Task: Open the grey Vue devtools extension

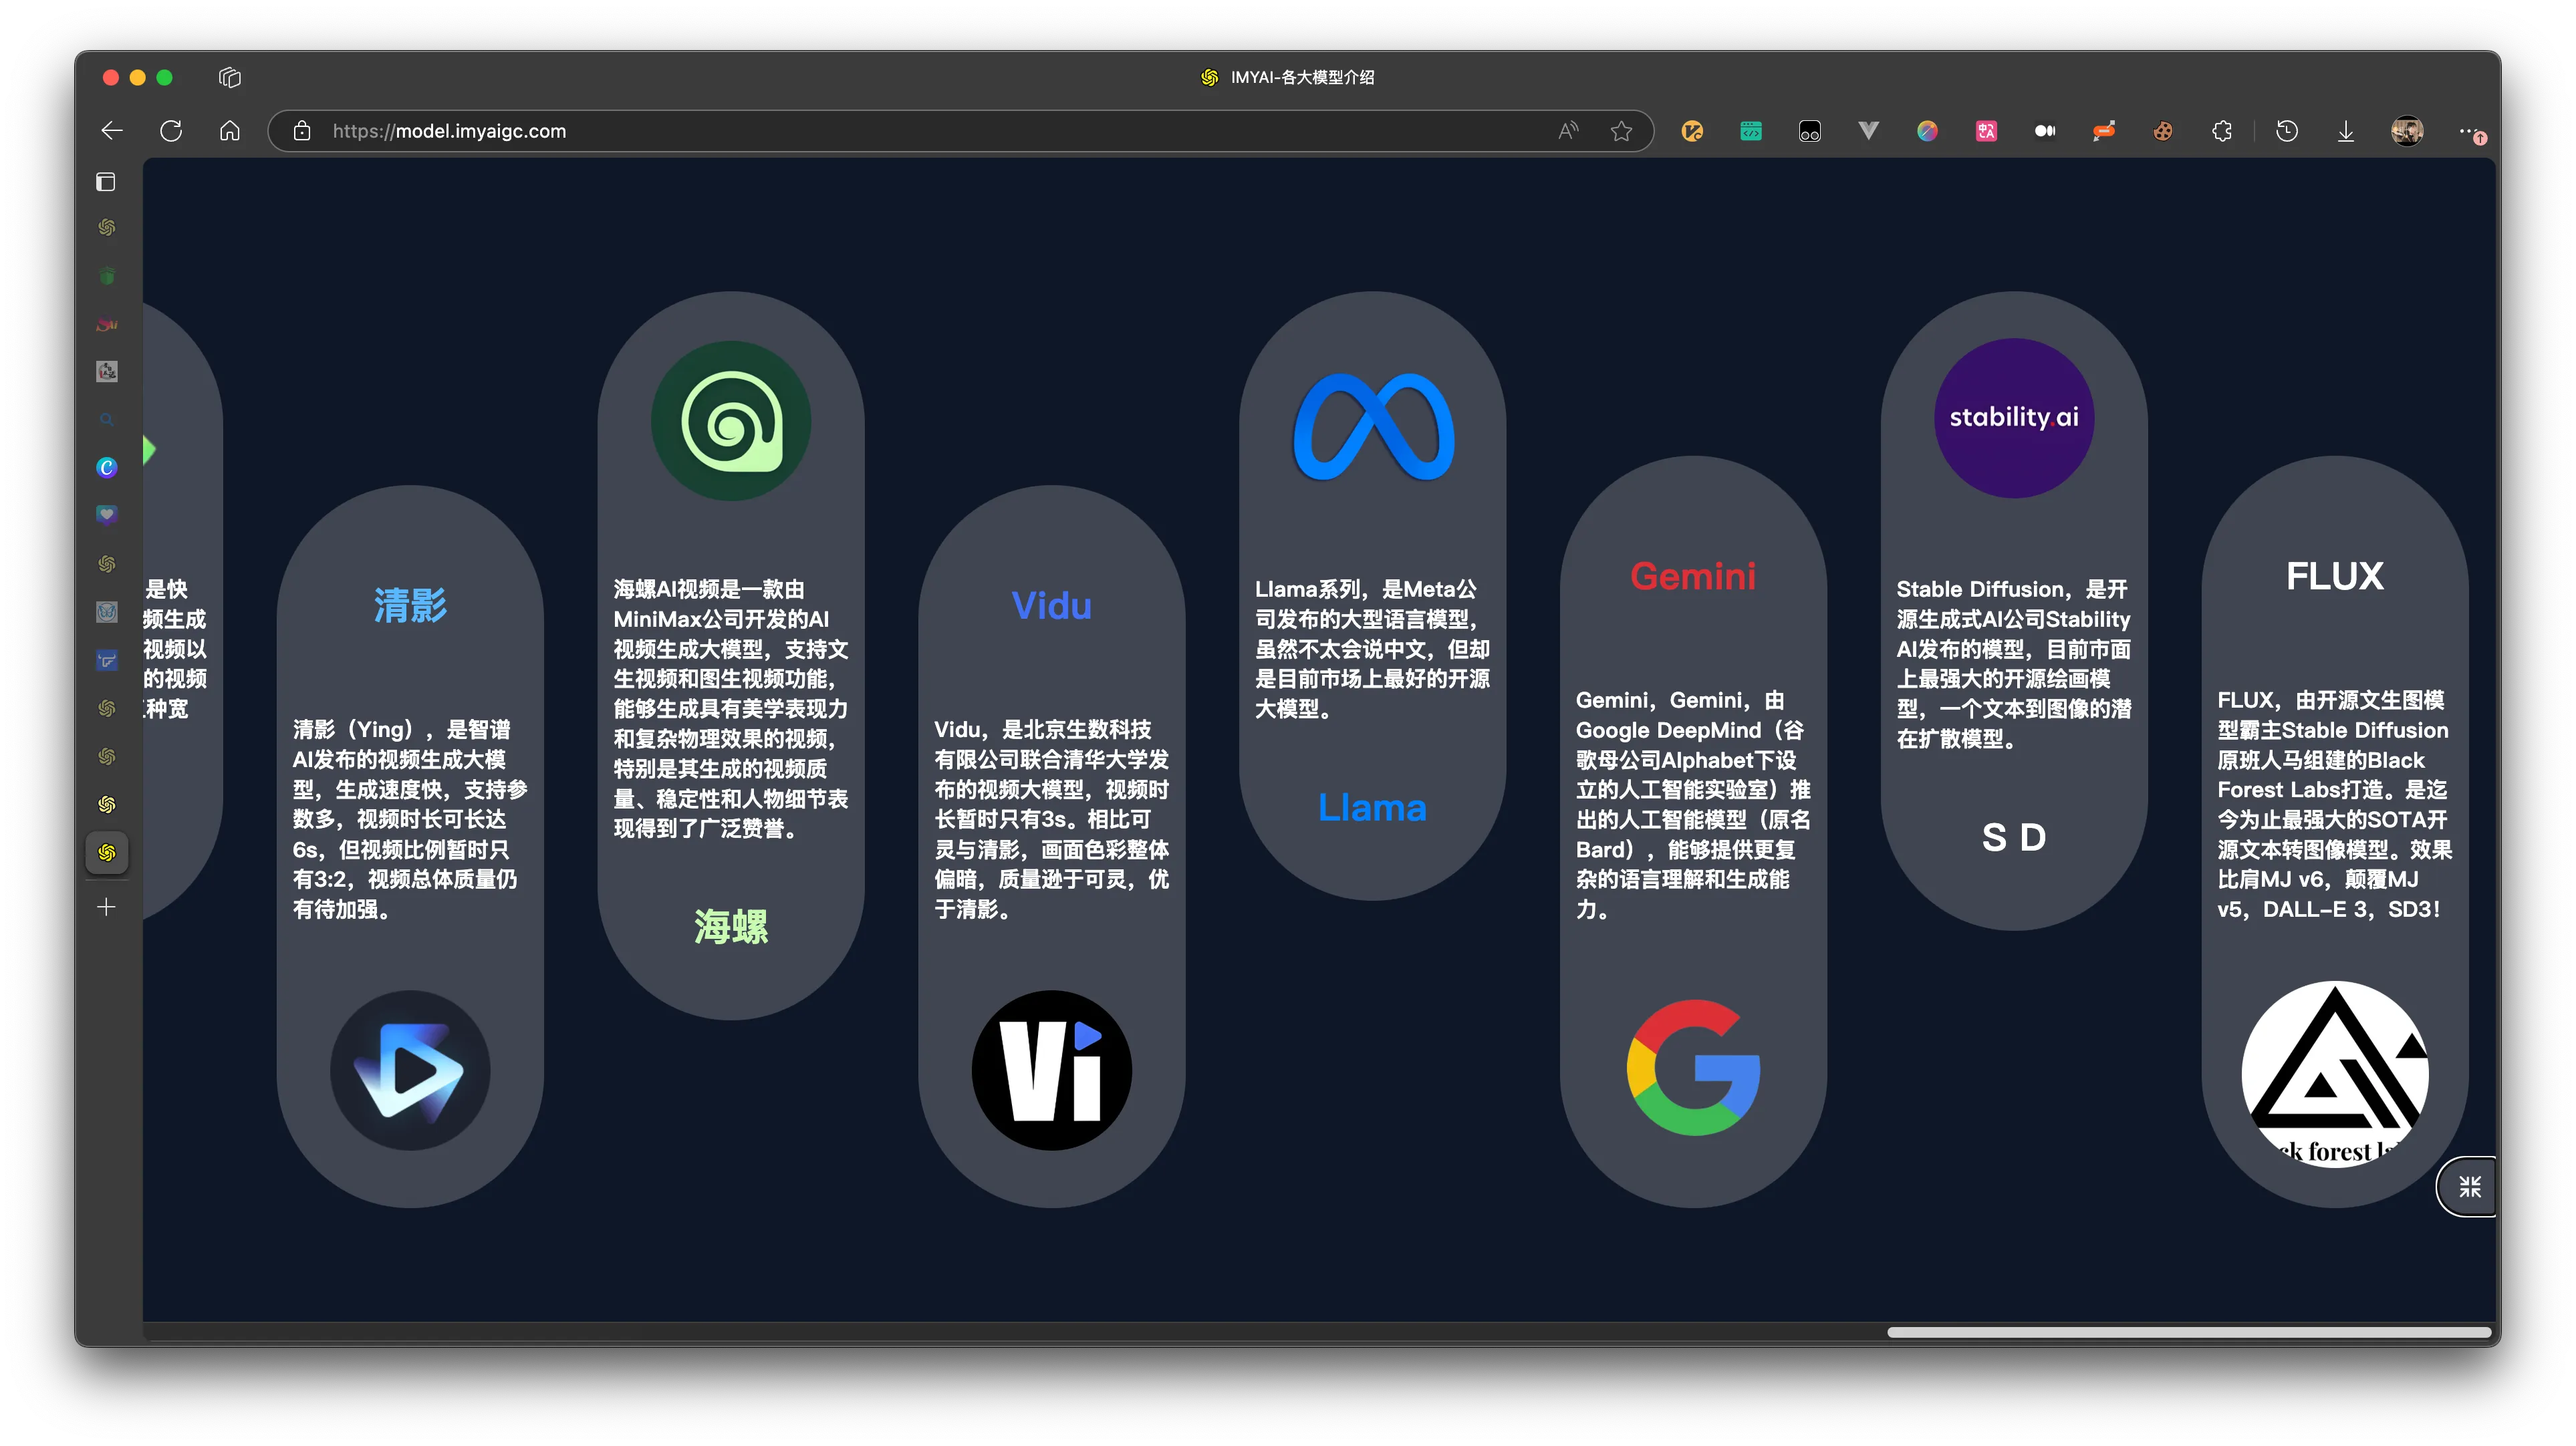Action: (x=1868, y=131)
